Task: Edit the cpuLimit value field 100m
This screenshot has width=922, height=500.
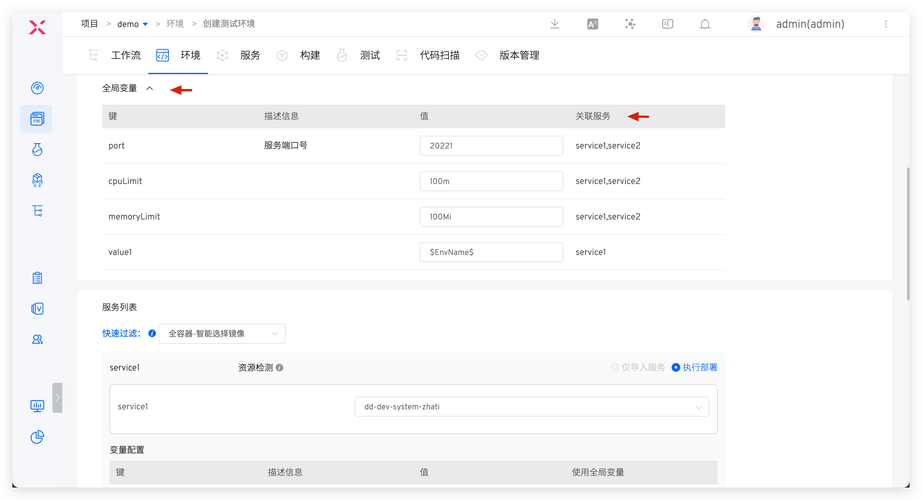Action: coord(491,181)
